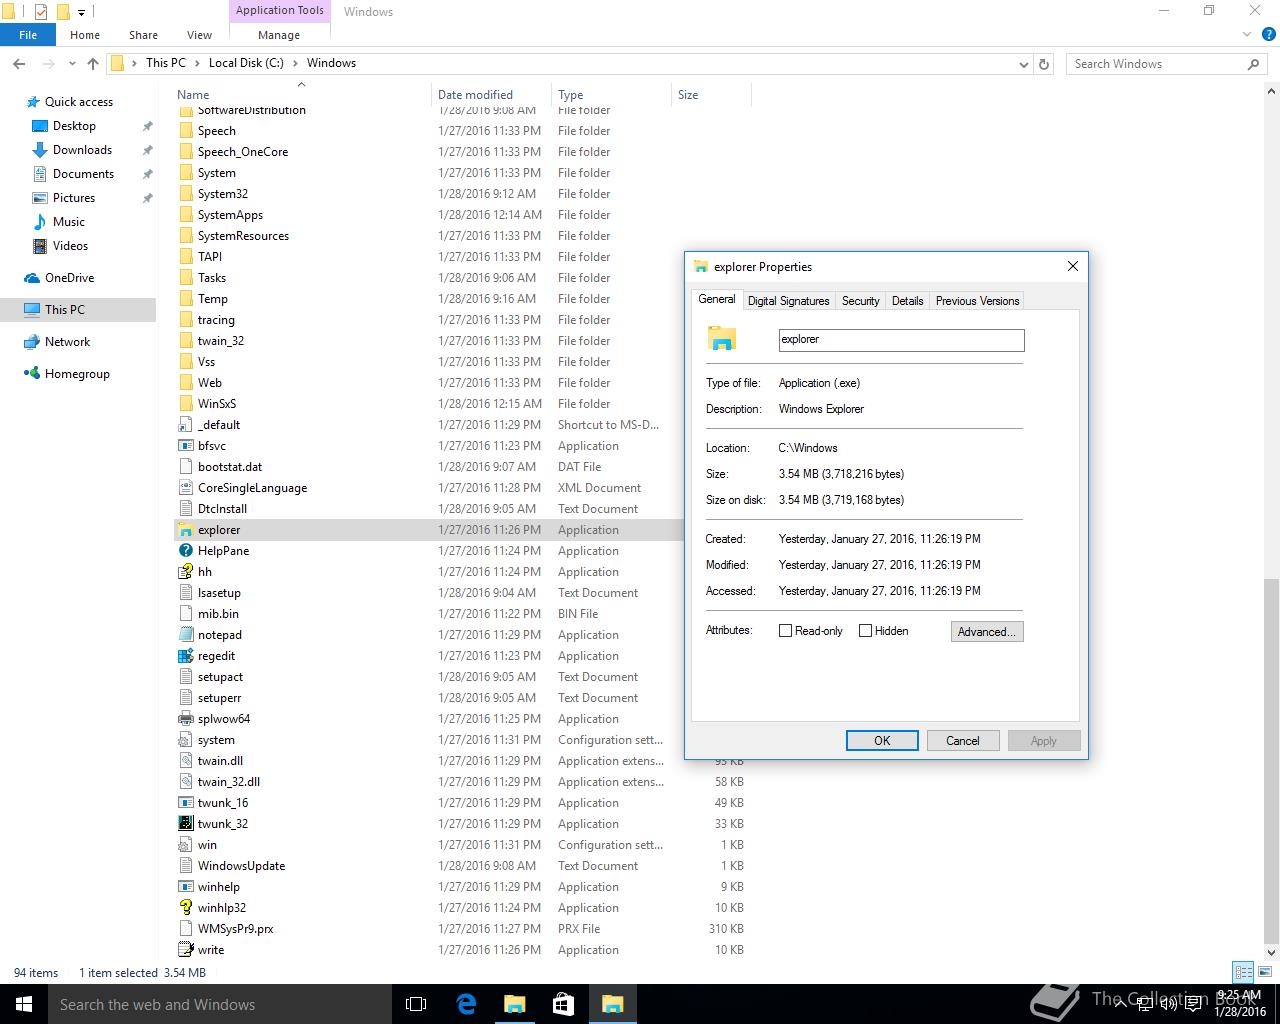
Task: Select This PC in navigation pane
Action: click(x=65, y=310)
